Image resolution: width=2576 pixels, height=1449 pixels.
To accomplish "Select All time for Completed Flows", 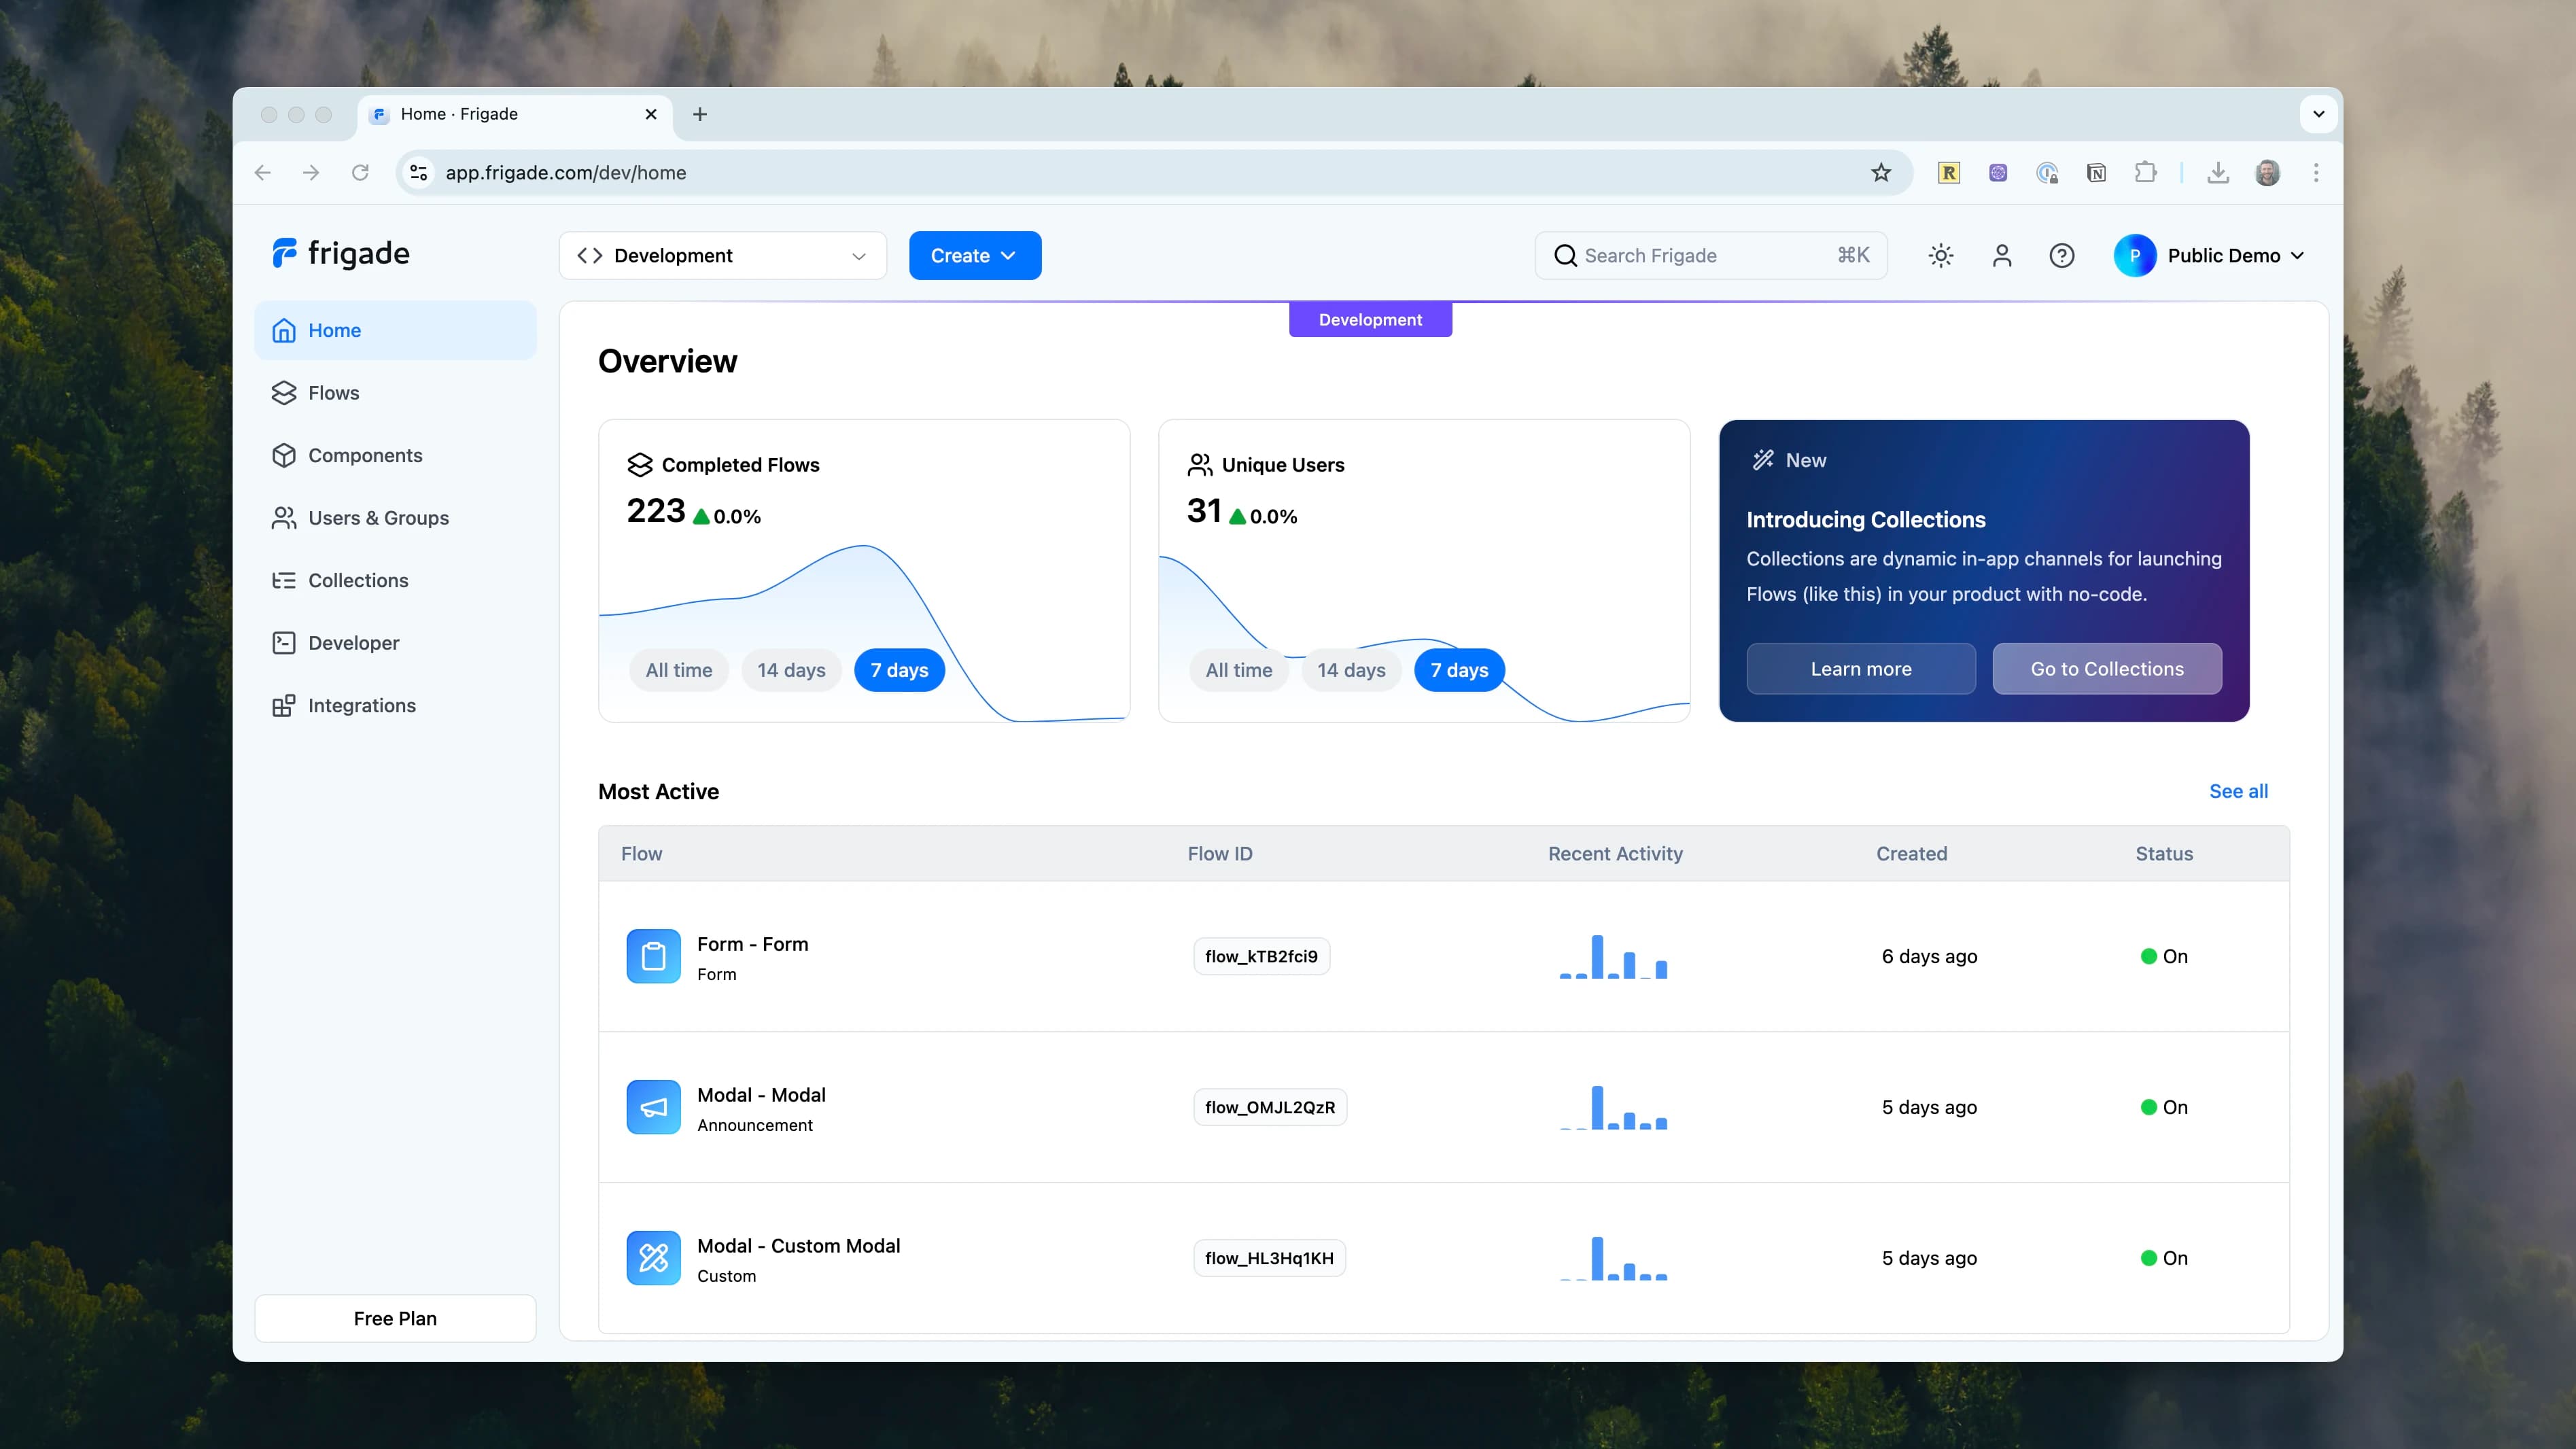I will point(679,670).
